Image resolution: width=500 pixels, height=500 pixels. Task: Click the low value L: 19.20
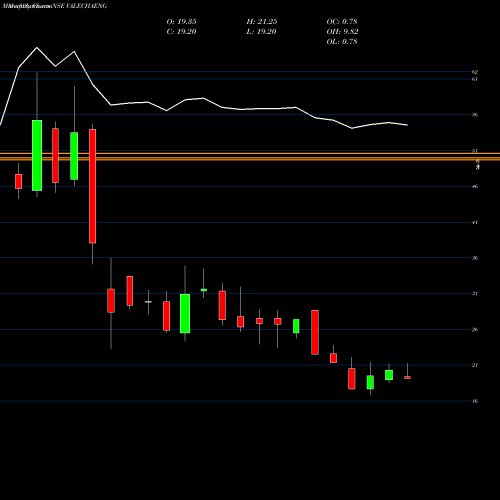coord(262,32)
